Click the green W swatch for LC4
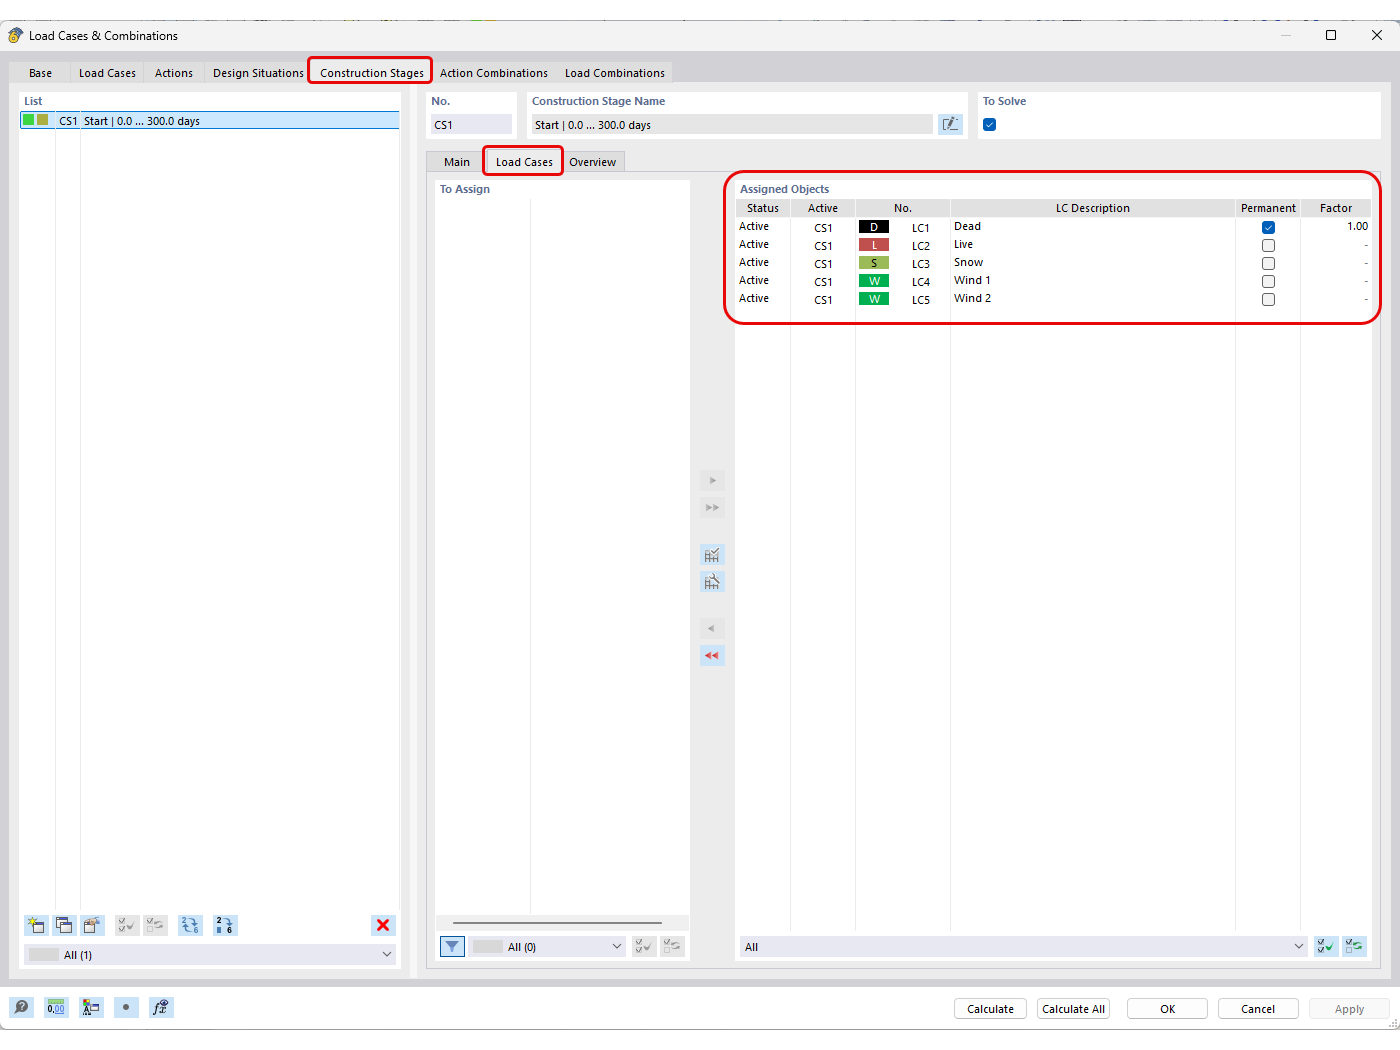The width and height of the screenshot is (1400, 1050). (x=874, y=281)
